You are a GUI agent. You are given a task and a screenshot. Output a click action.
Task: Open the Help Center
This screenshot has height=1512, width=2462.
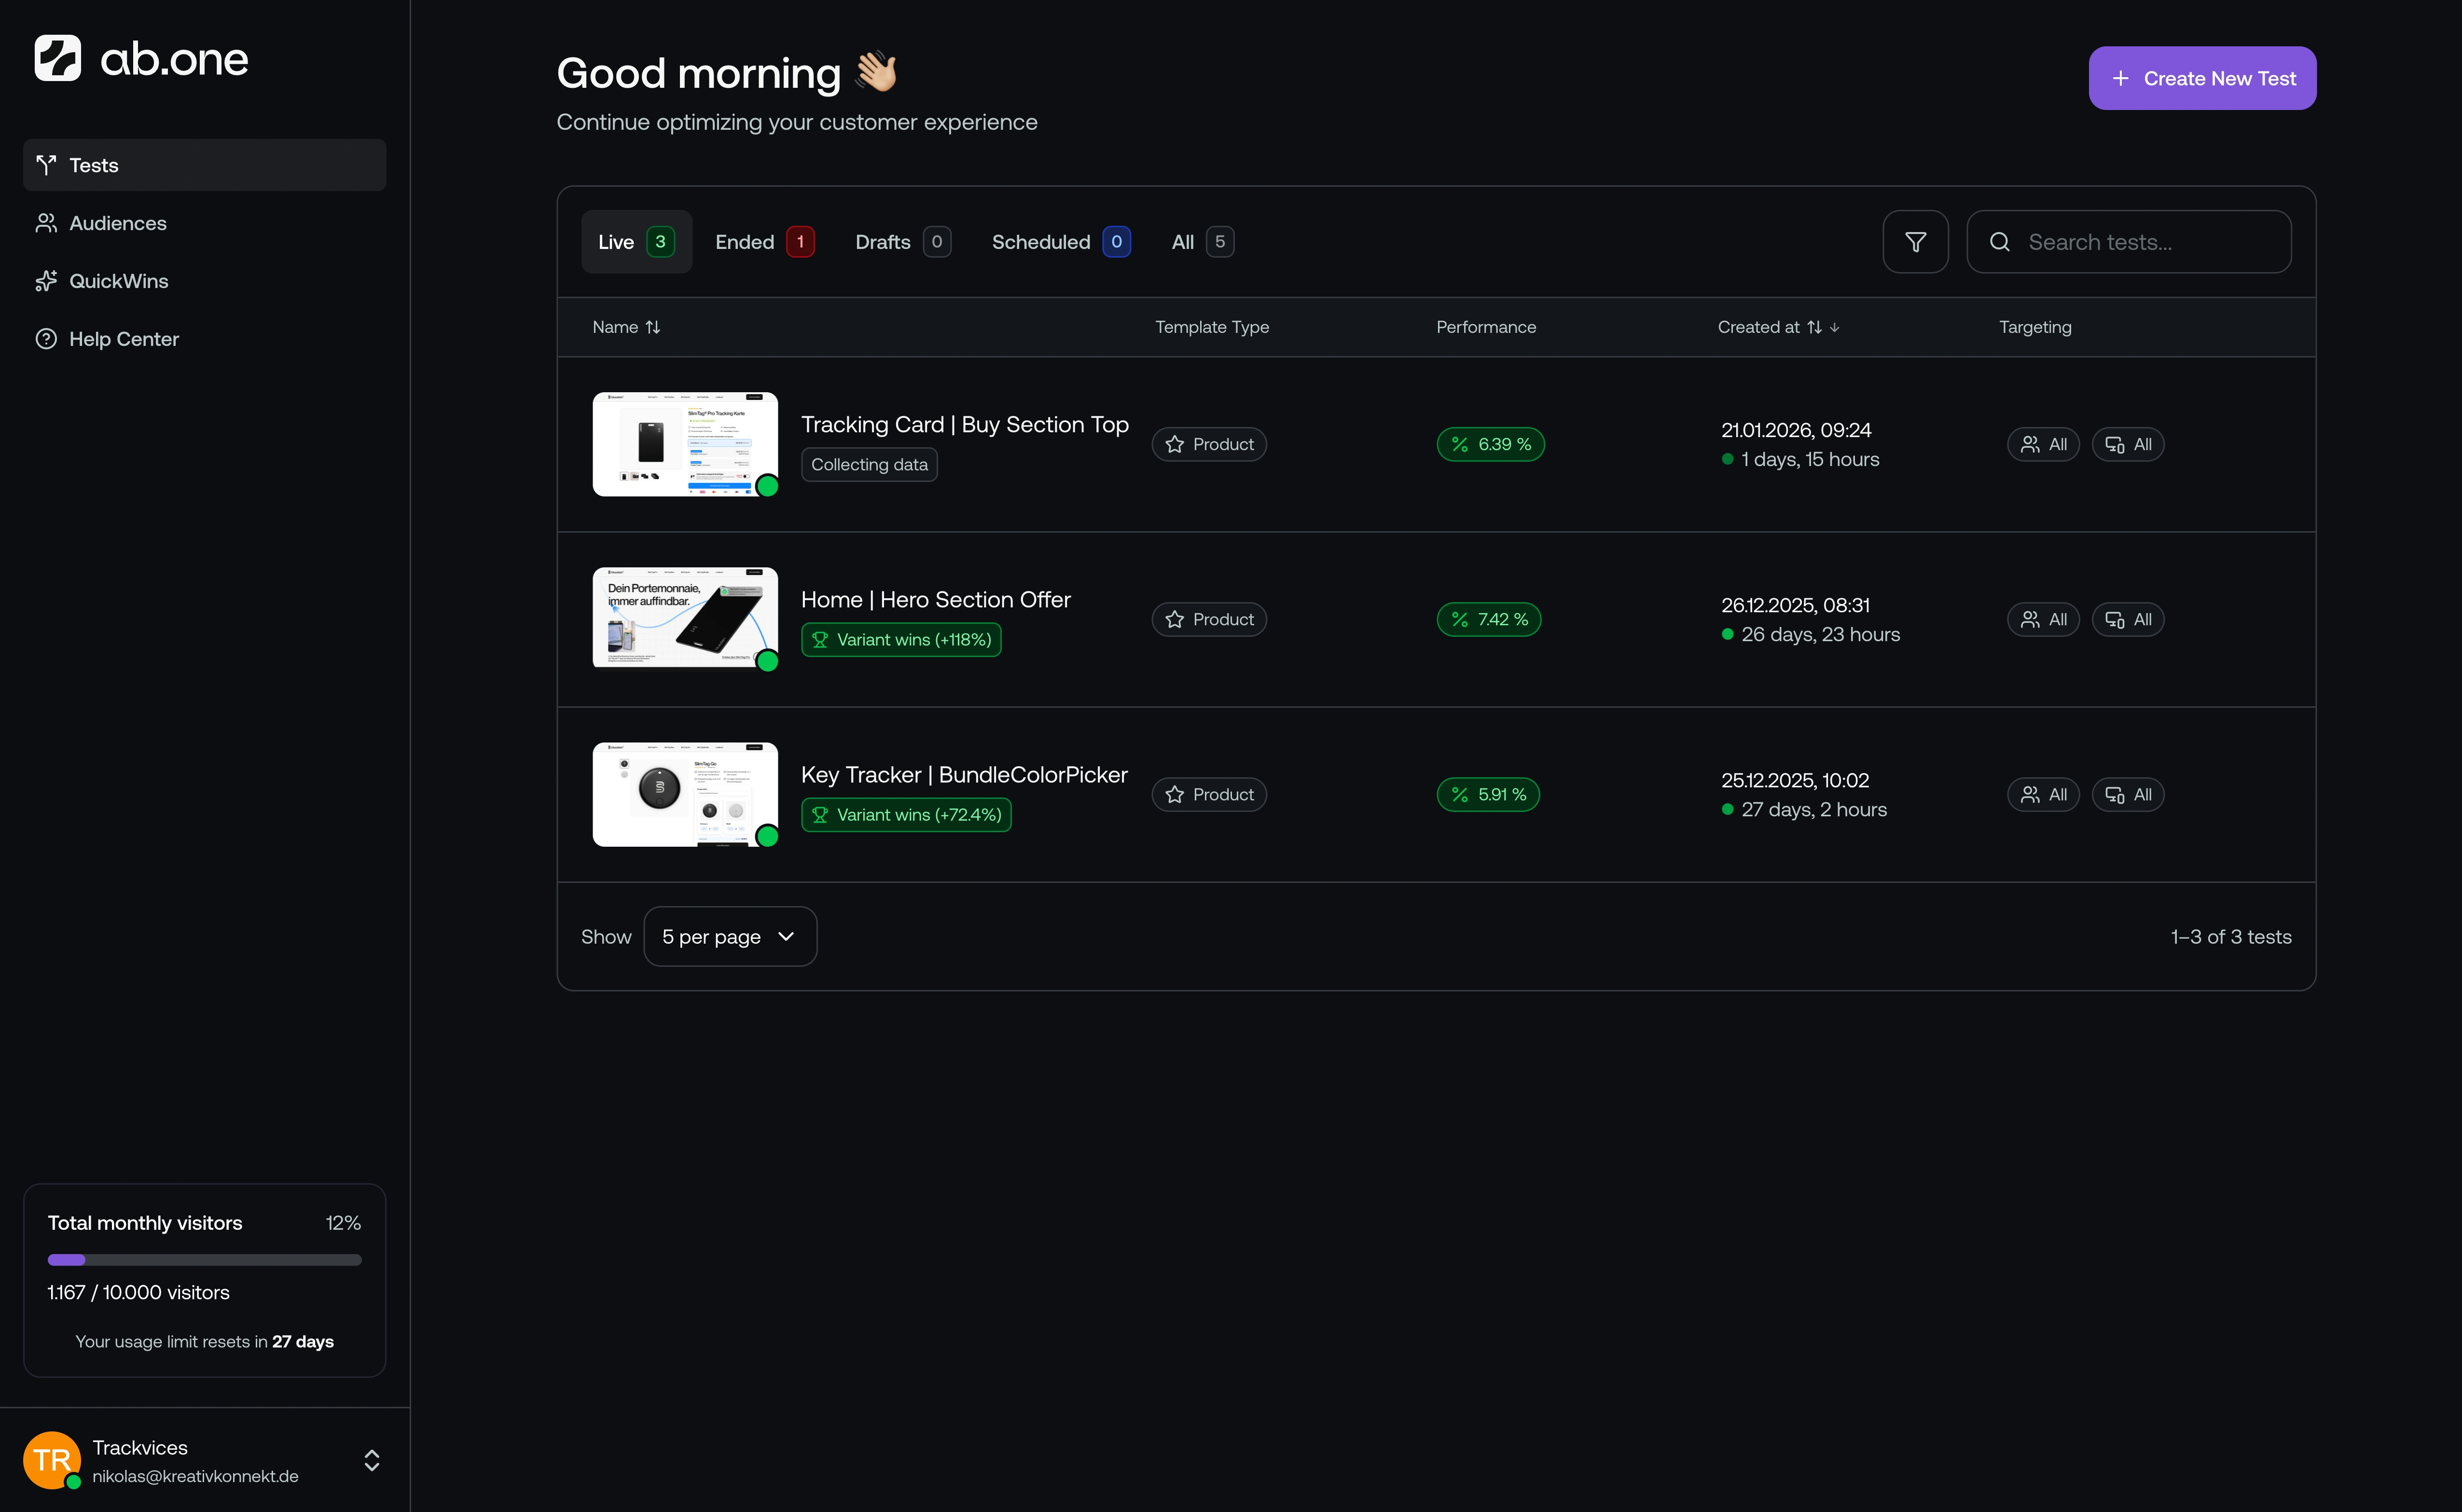124,338
